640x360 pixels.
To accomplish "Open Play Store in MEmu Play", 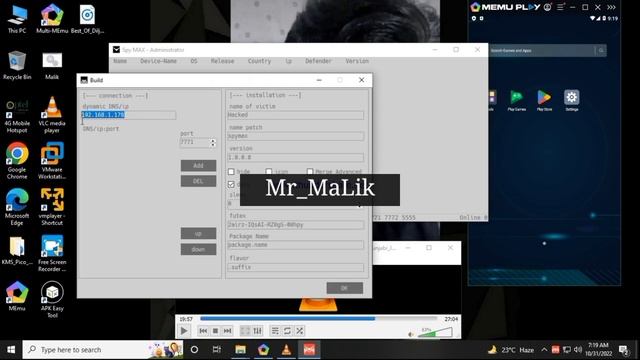I will [x=544, y=100].
